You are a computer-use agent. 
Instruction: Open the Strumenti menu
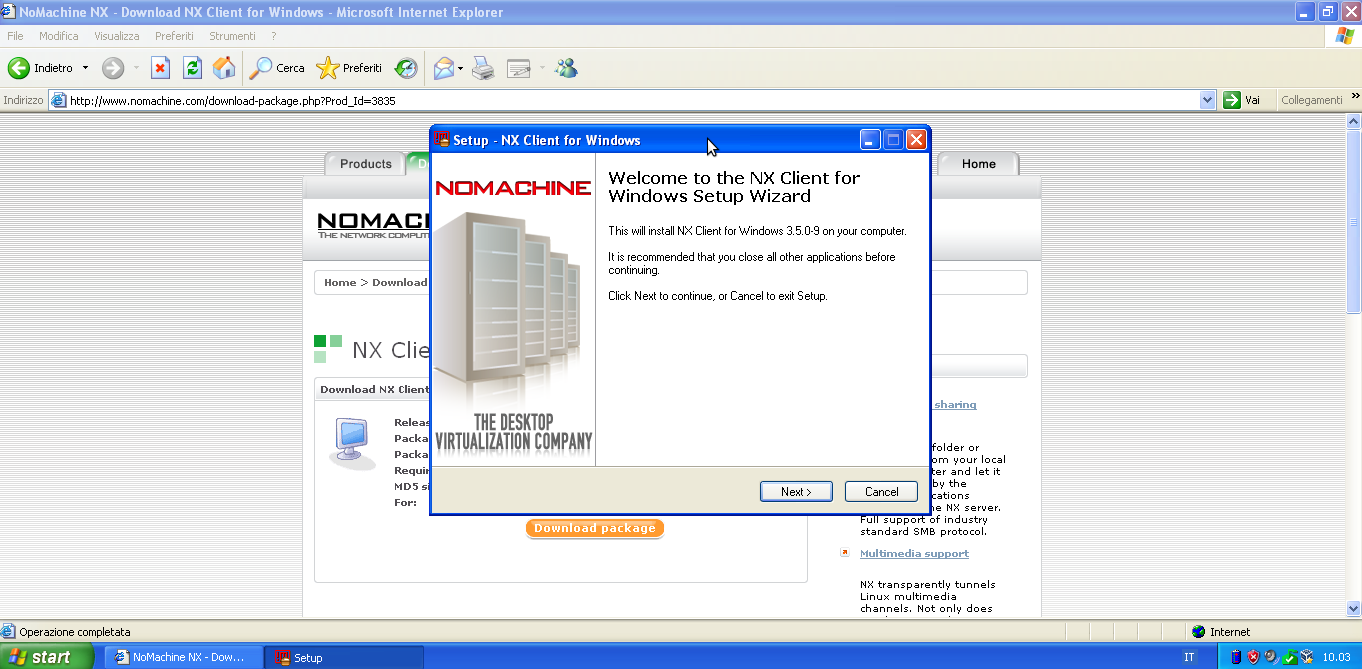pos(232,36)
